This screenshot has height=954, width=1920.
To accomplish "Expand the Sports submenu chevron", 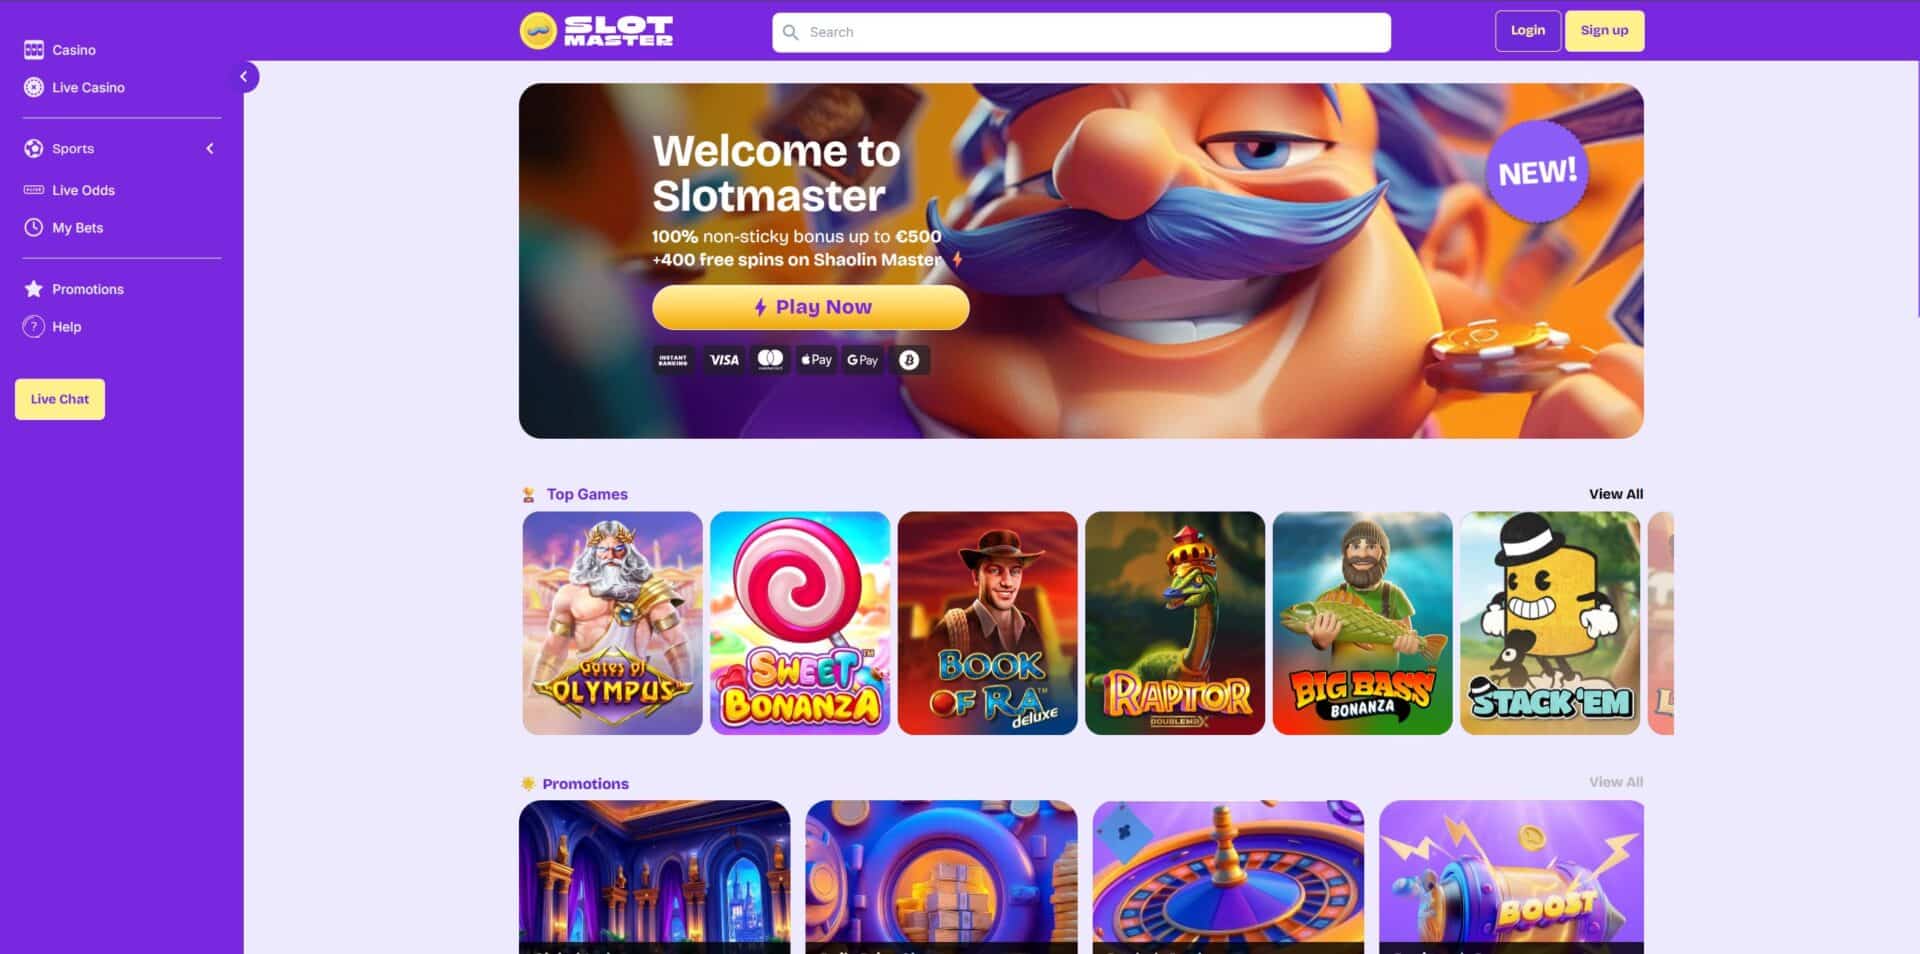I will tap(210, 149).
